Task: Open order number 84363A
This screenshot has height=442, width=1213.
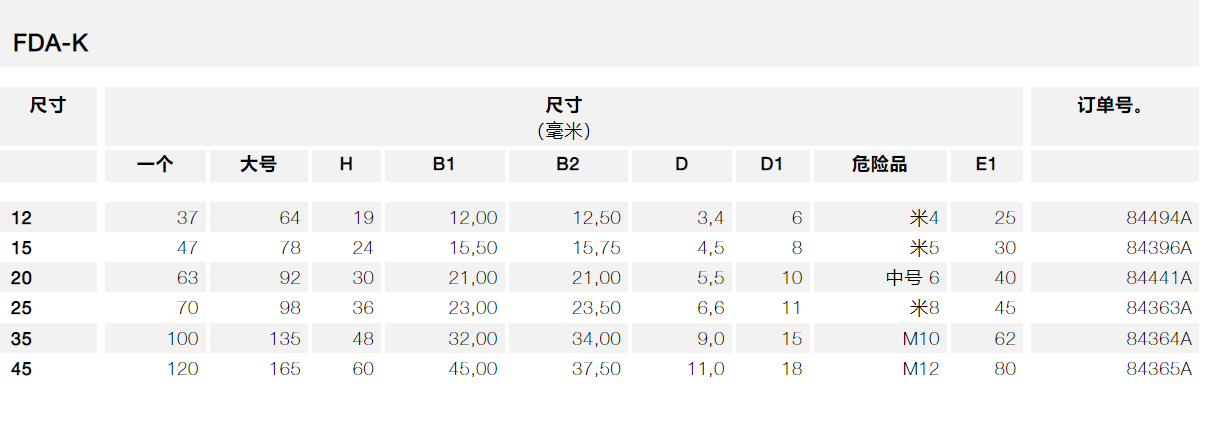Action: pyautogui.click(x=1159, y=308)
